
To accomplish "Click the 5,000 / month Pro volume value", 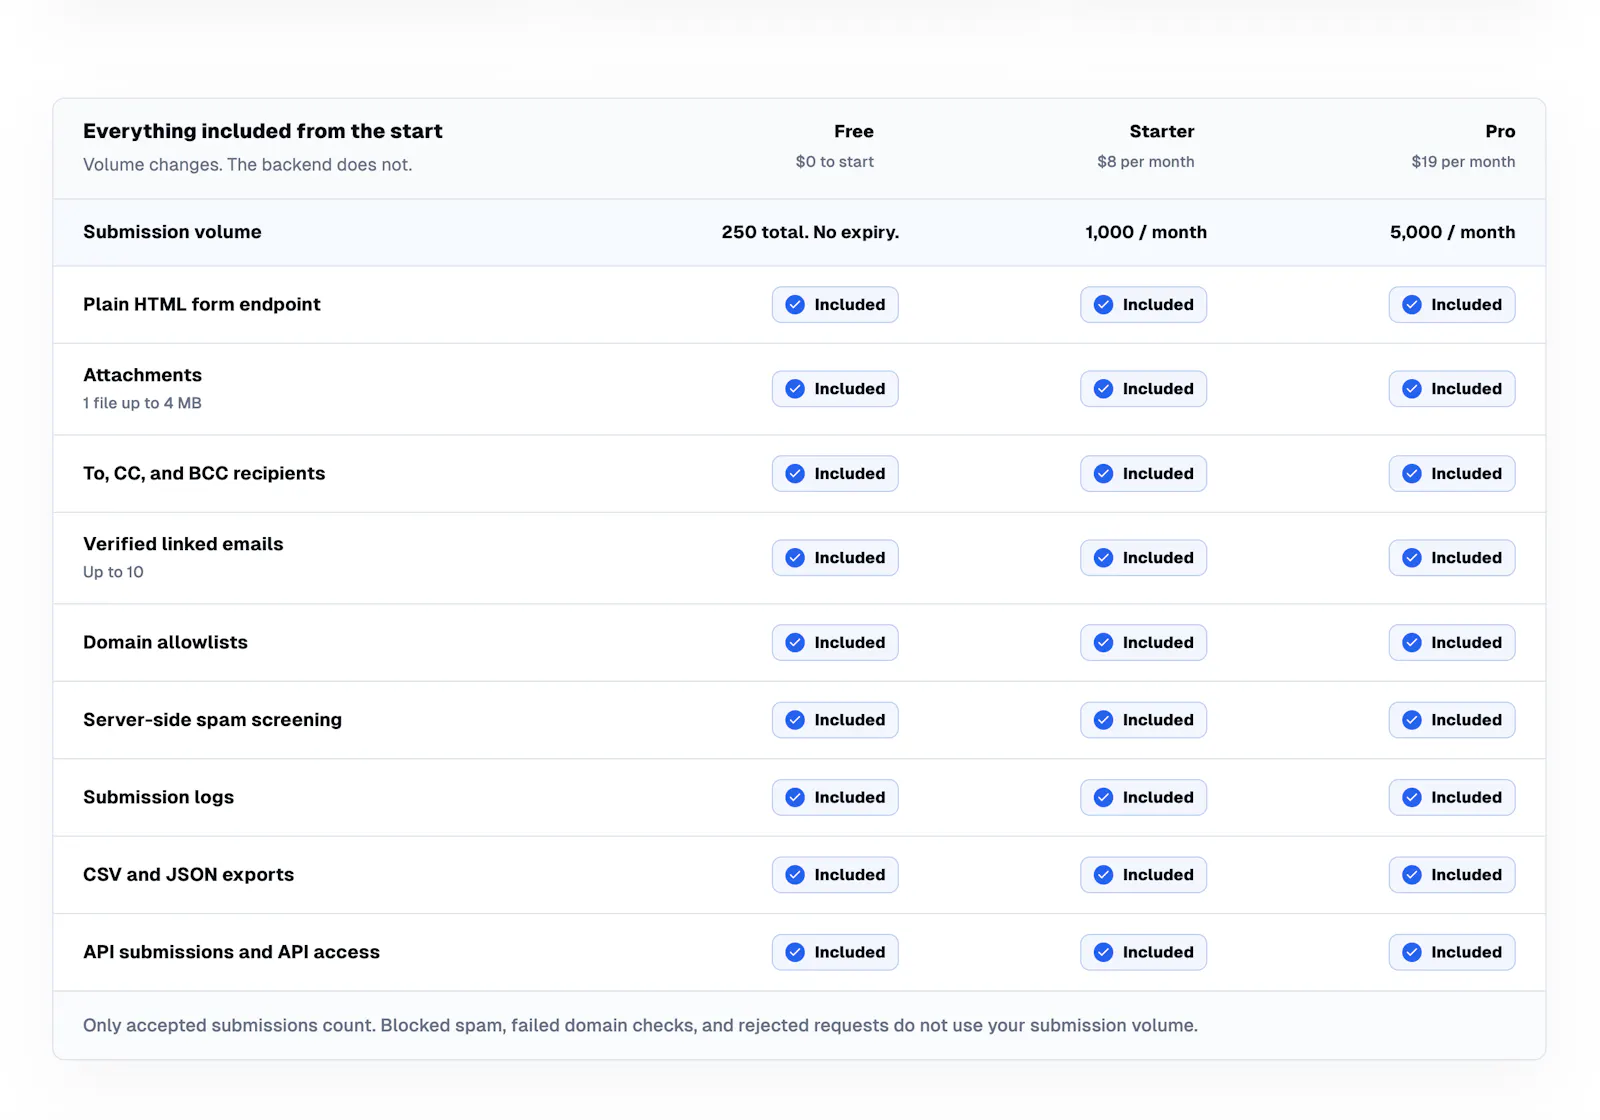I will coord(1452,232).
